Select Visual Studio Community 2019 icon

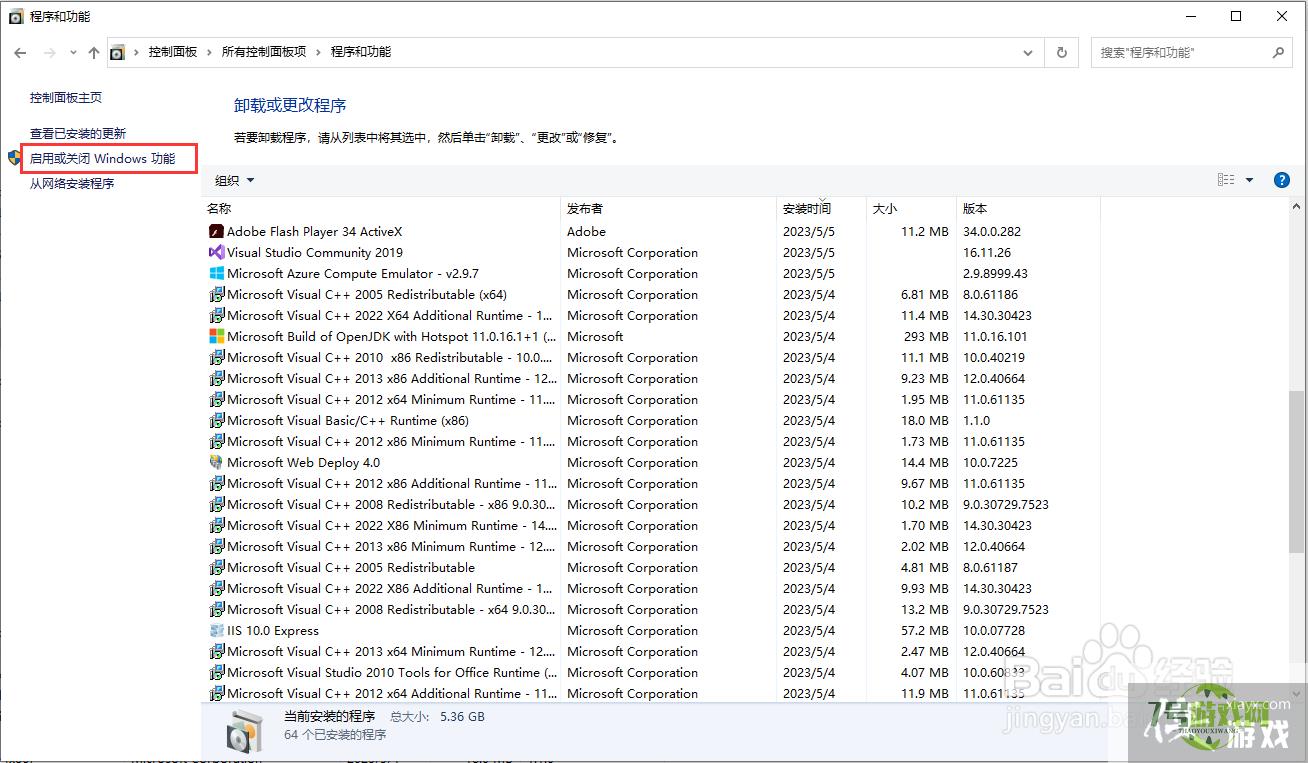point(216,252)
